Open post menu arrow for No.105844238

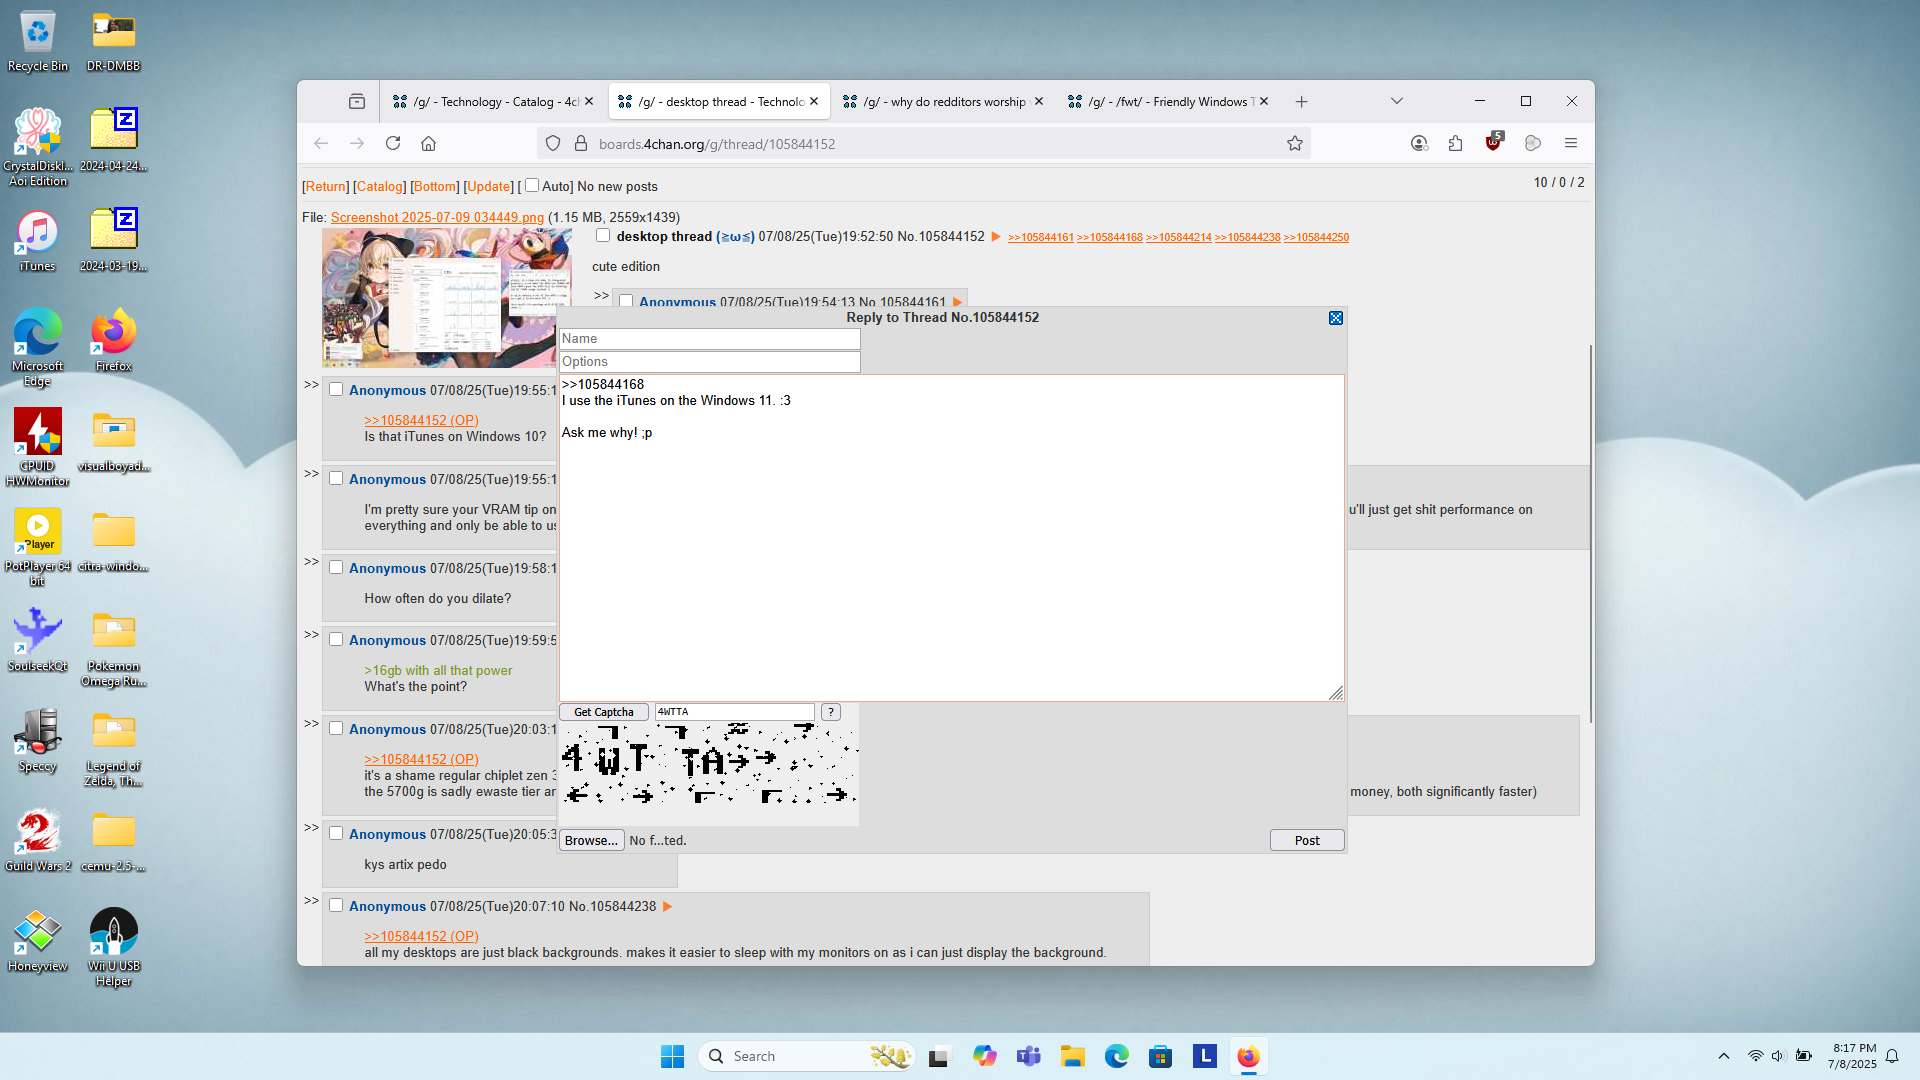click(668, 907)
